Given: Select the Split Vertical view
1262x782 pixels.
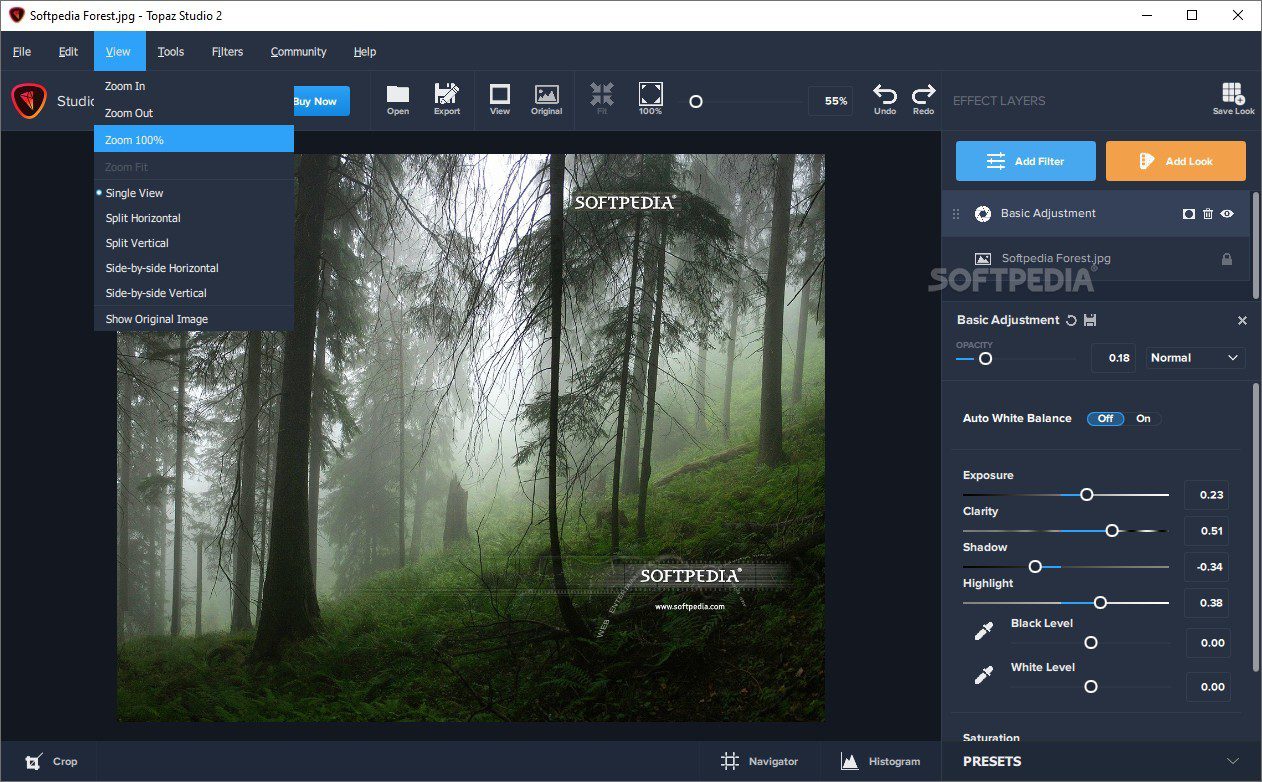Looking at the screenshot, I should point(194,243).
